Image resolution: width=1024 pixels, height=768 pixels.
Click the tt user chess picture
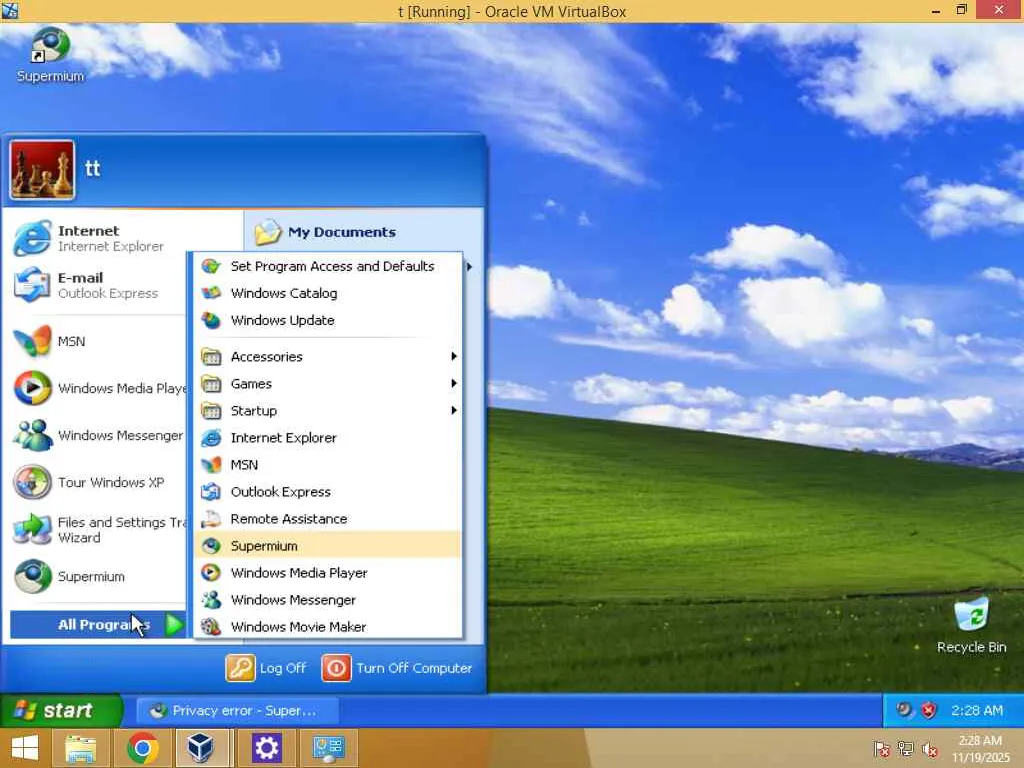[x=42, y=170]
